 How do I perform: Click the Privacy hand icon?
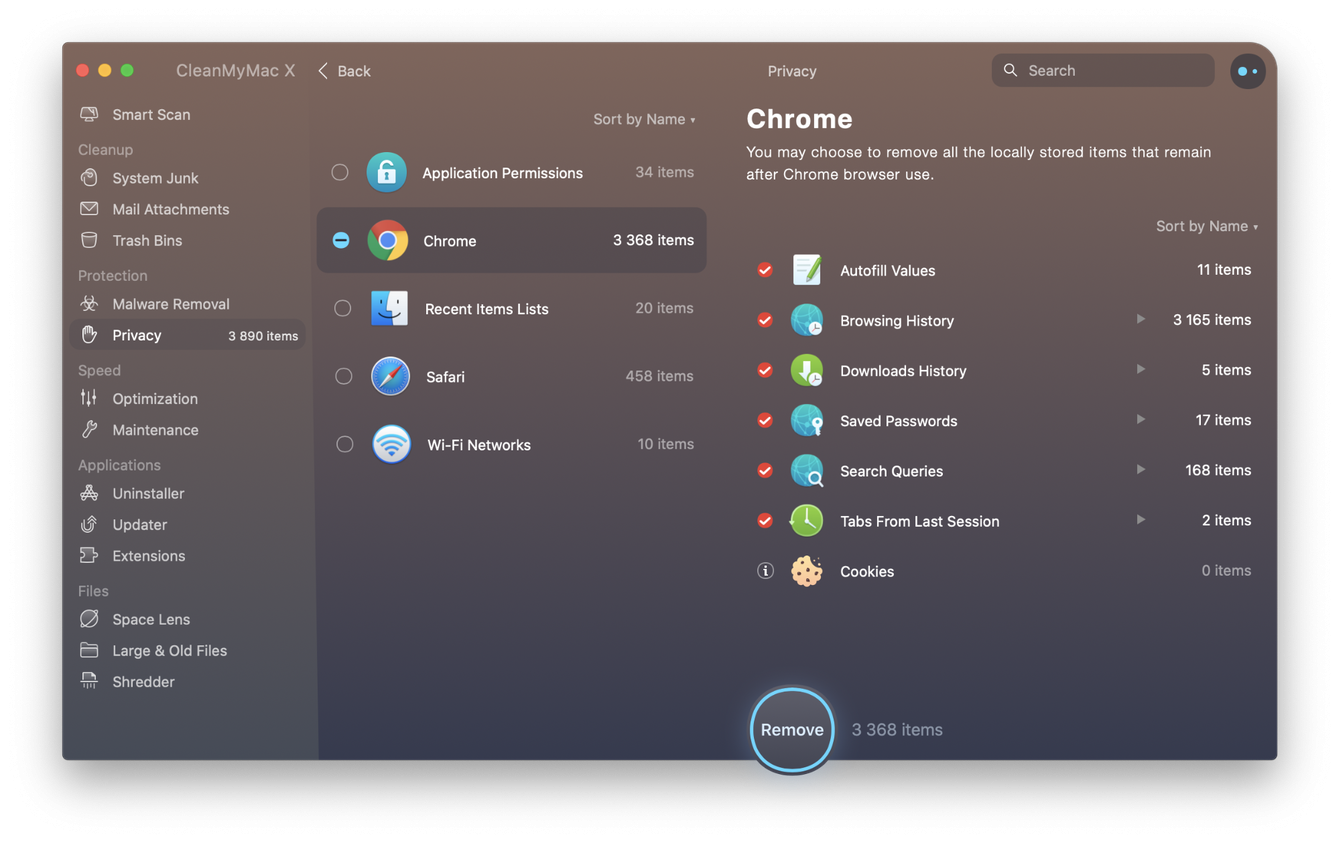[x=89, y=335]
